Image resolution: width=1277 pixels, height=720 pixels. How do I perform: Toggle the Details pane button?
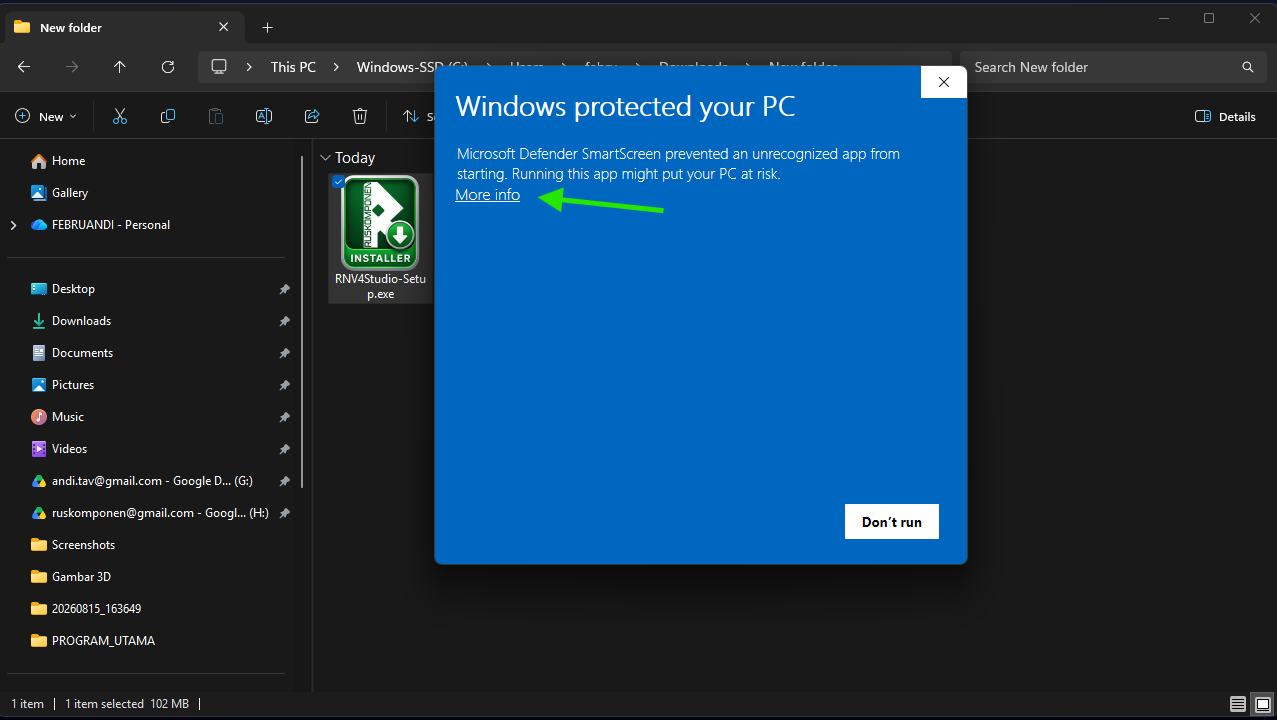click(1225, 117)
